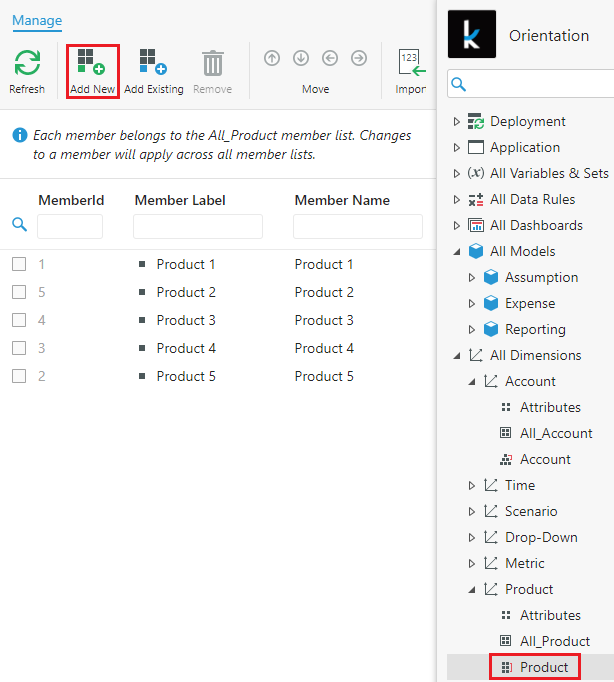This screenshot has height=682, width=614.
Task: Select Attributes under Account dimension
Action: tap(550, 407)
